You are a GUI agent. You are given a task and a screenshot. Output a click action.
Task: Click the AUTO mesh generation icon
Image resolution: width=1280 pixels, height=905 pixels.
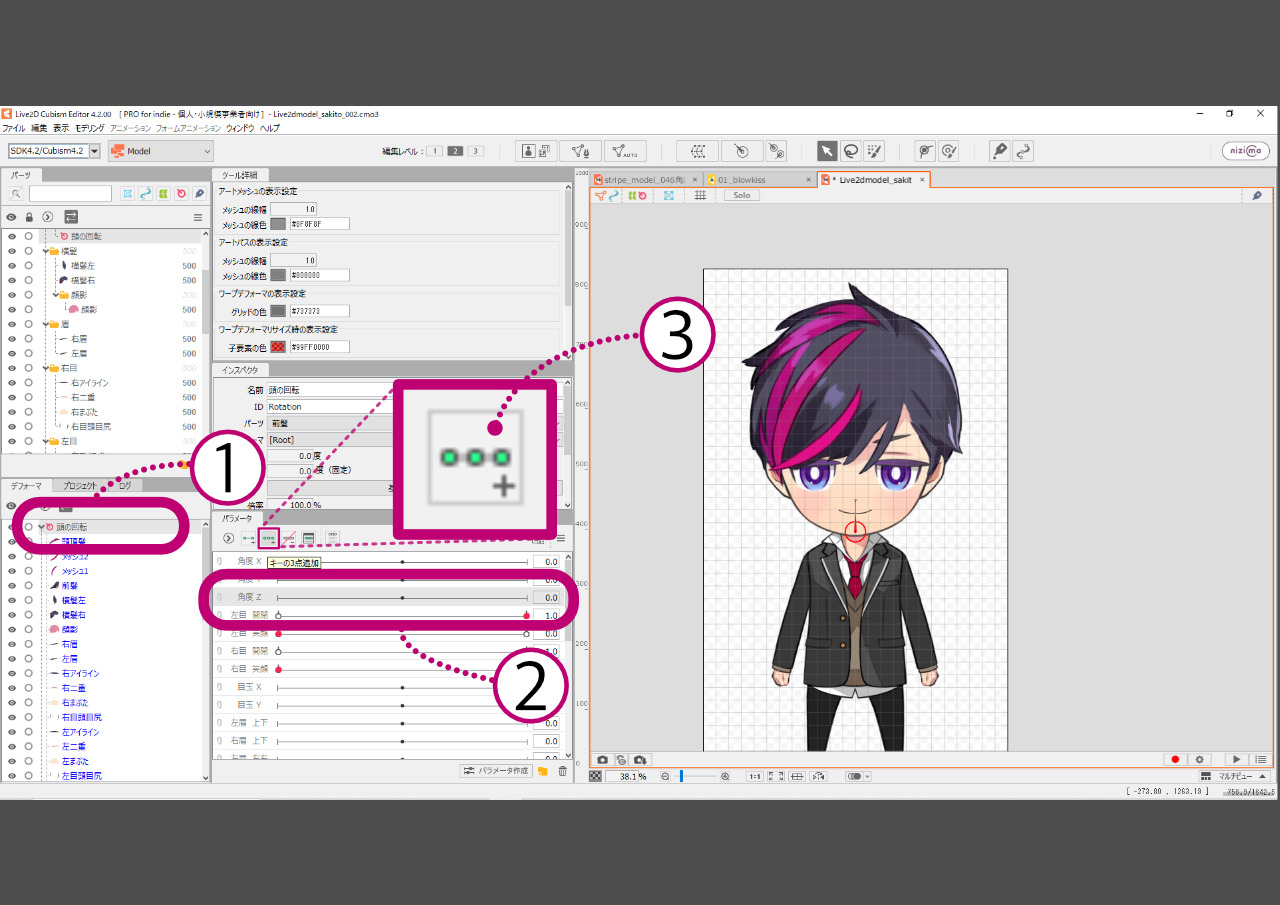(x=625, y=151)
